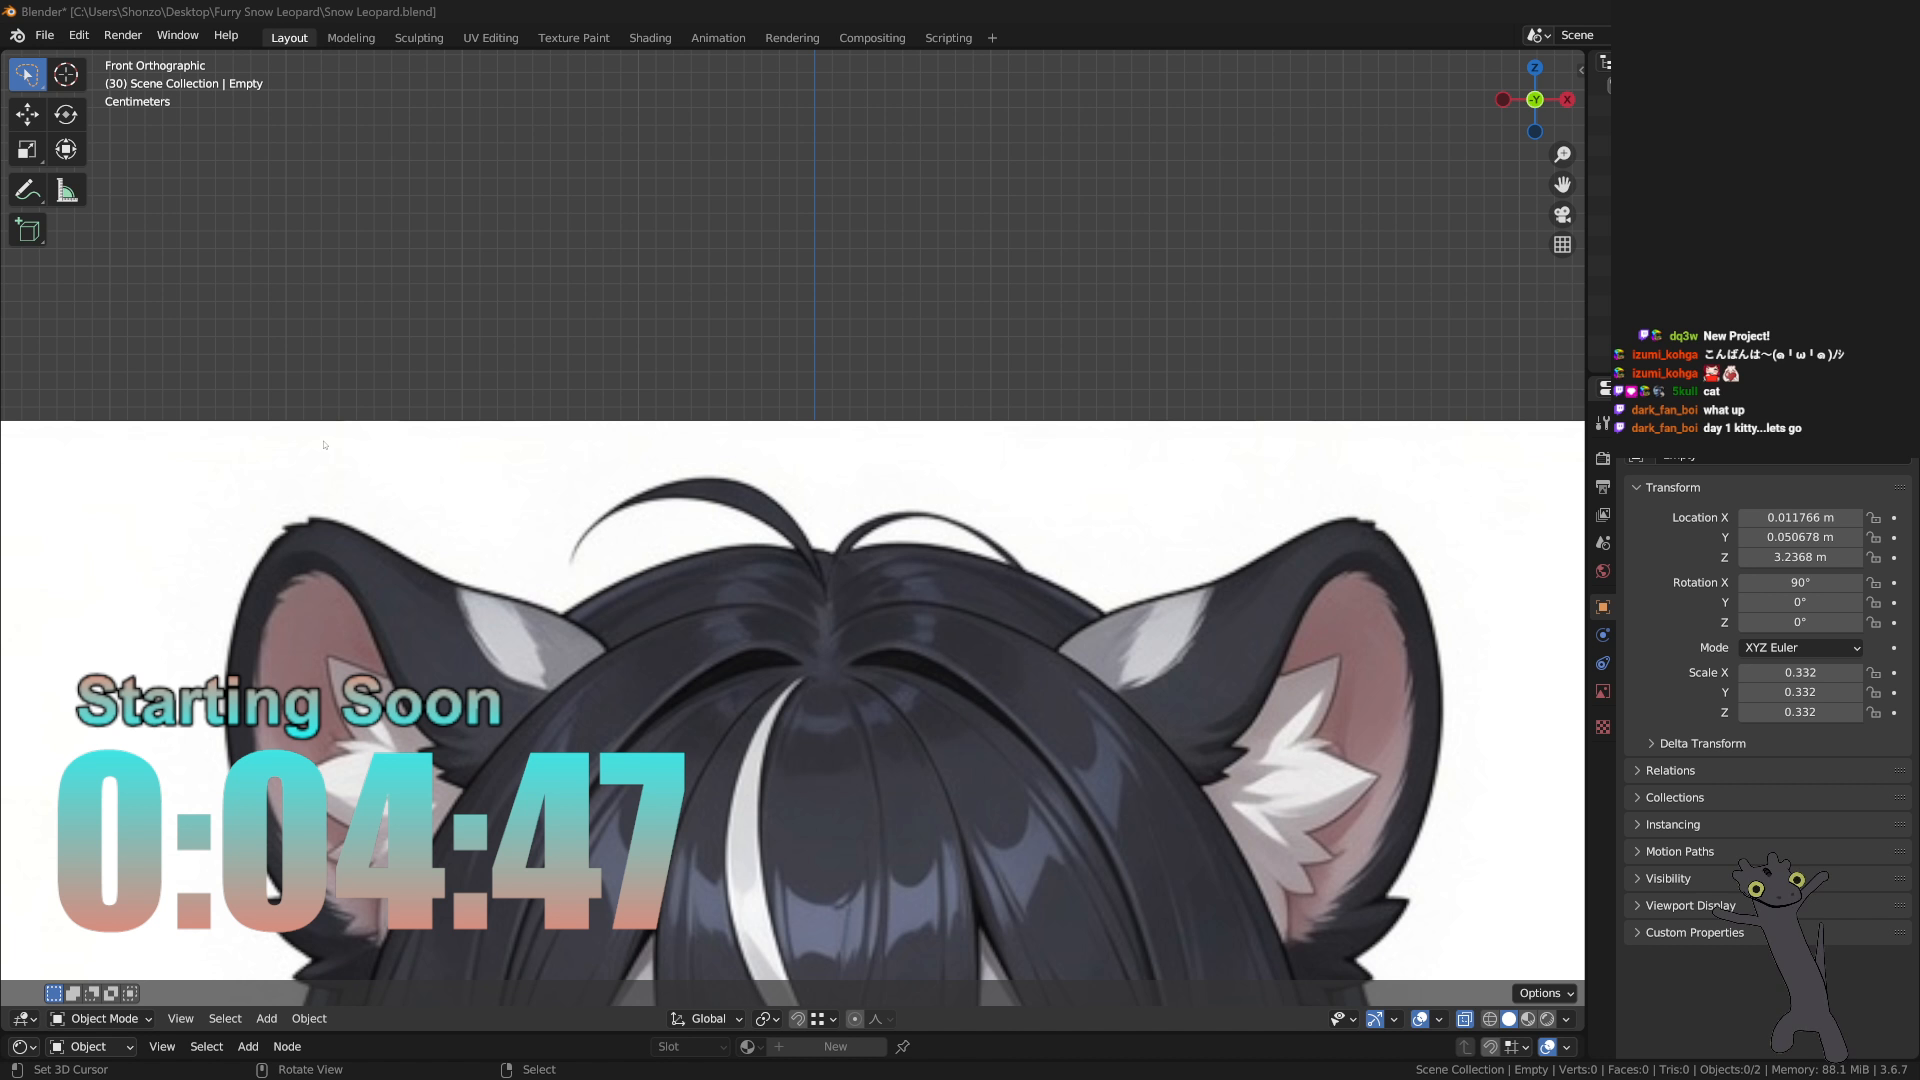Image resolution: width=1920 pixels, height=1080 pixels.
Task: Toggle the snapping magnet in header
Action: coord(797,1019)
